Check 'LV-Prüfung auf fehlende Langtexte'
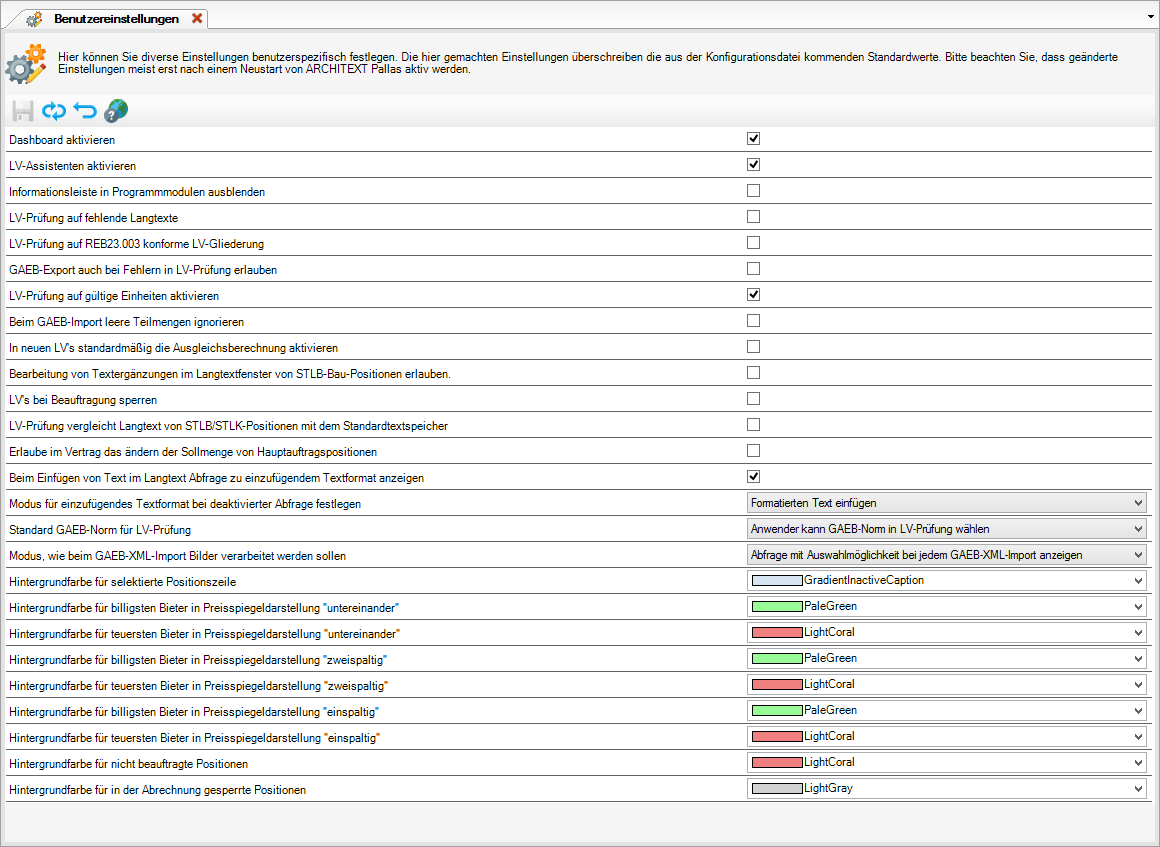The width and height of the screenshot is (1160, 847). [753, 217]
